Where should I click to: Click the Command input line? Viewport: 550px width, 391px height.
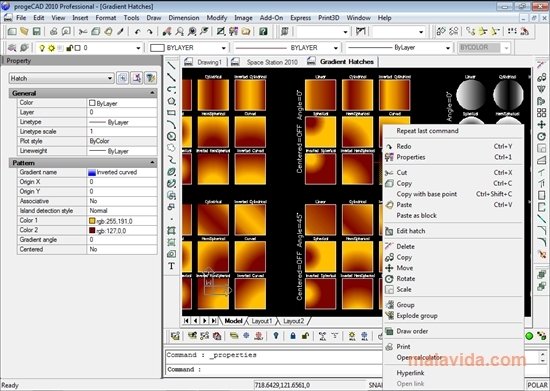click(x=274, y=369)
